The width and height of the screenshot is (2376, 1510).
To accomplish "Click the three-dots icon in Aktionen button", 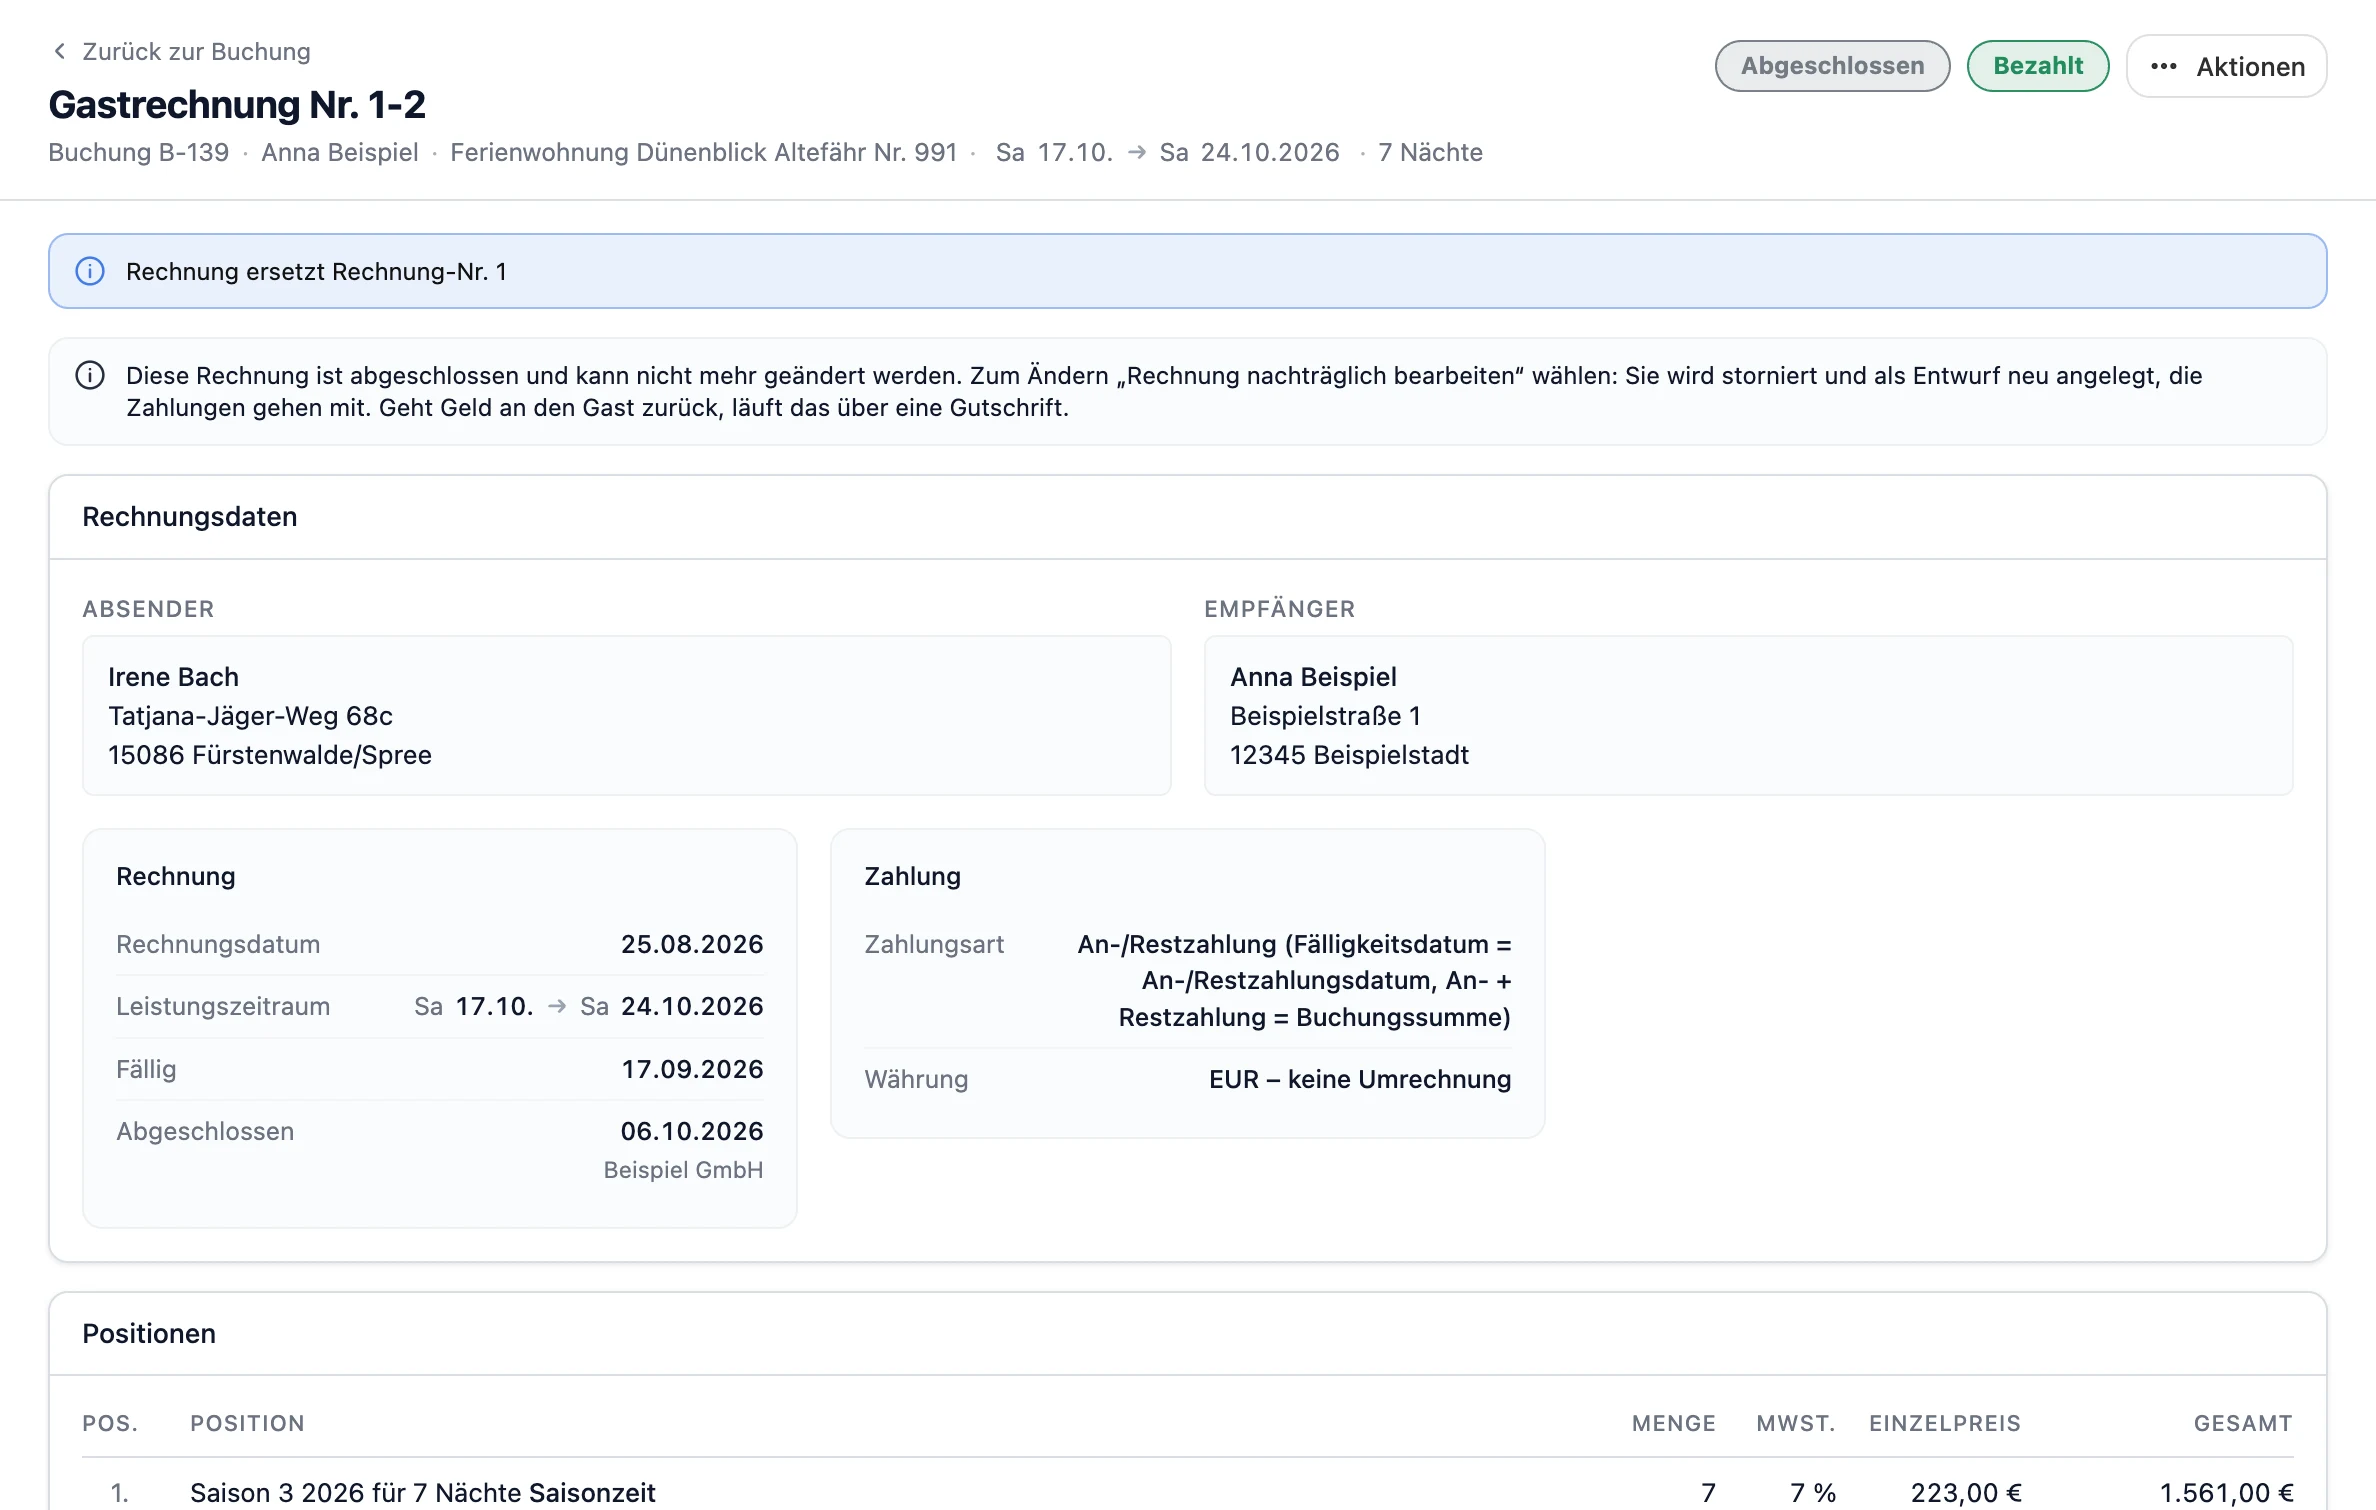I will [x=2164, y=66].
